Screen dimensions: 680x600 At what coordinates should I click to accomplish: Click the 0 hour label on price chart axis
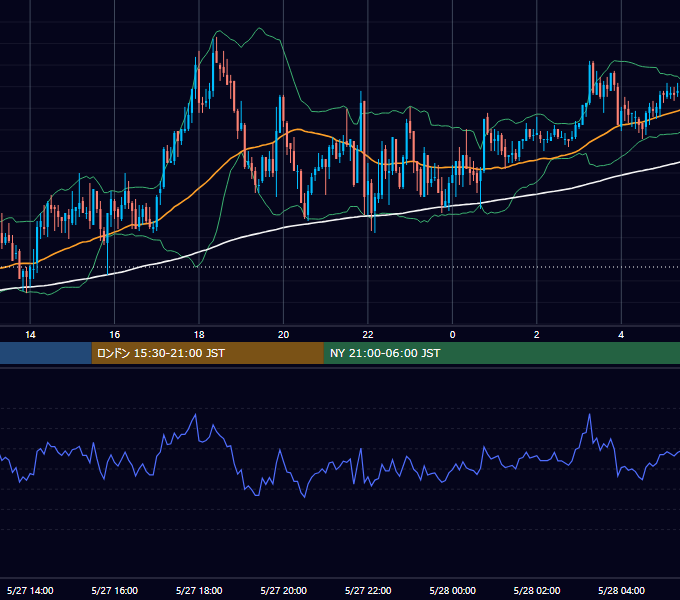tap(452, 335)
